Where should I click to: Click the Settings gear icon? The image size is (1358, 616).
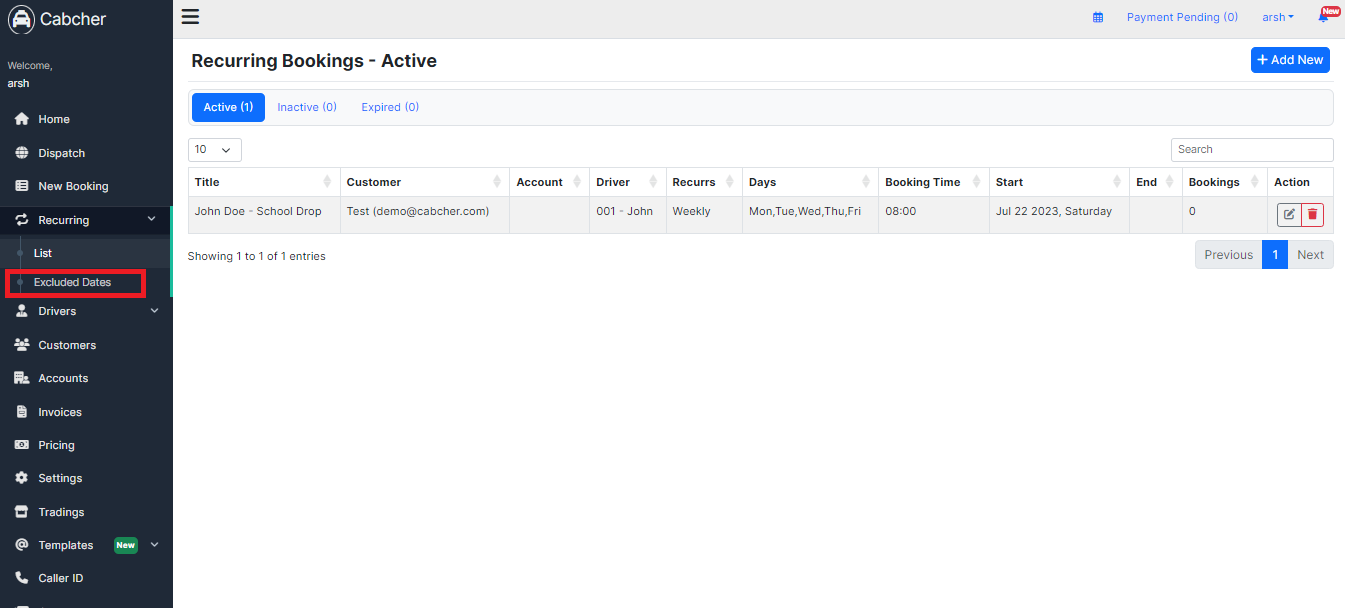[x=21, y=478]
